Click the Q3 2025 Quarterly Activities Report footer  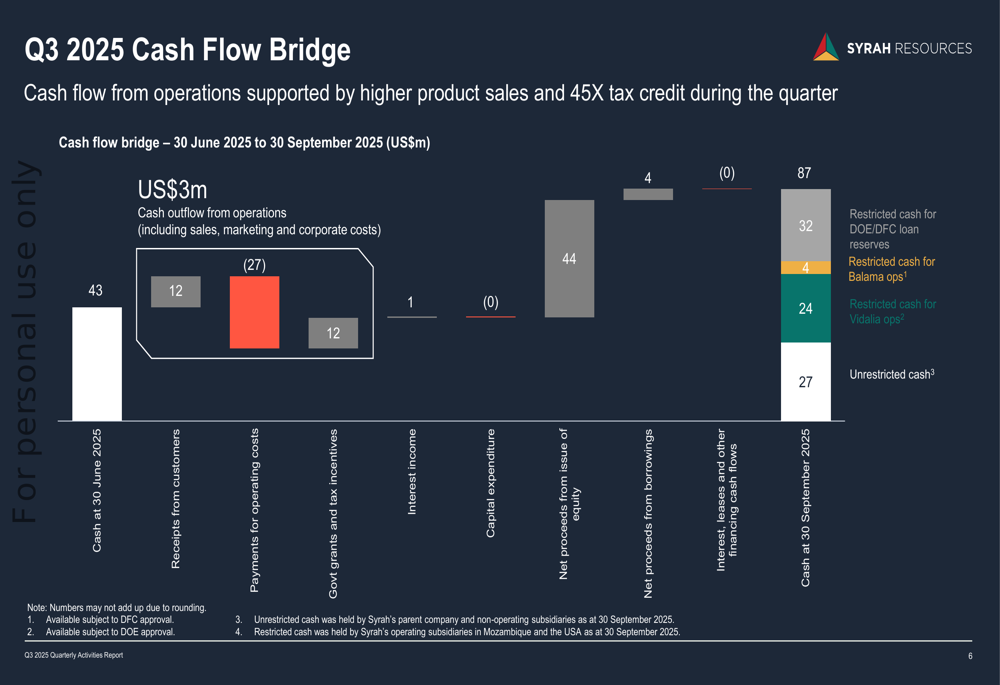coord(74,655)
